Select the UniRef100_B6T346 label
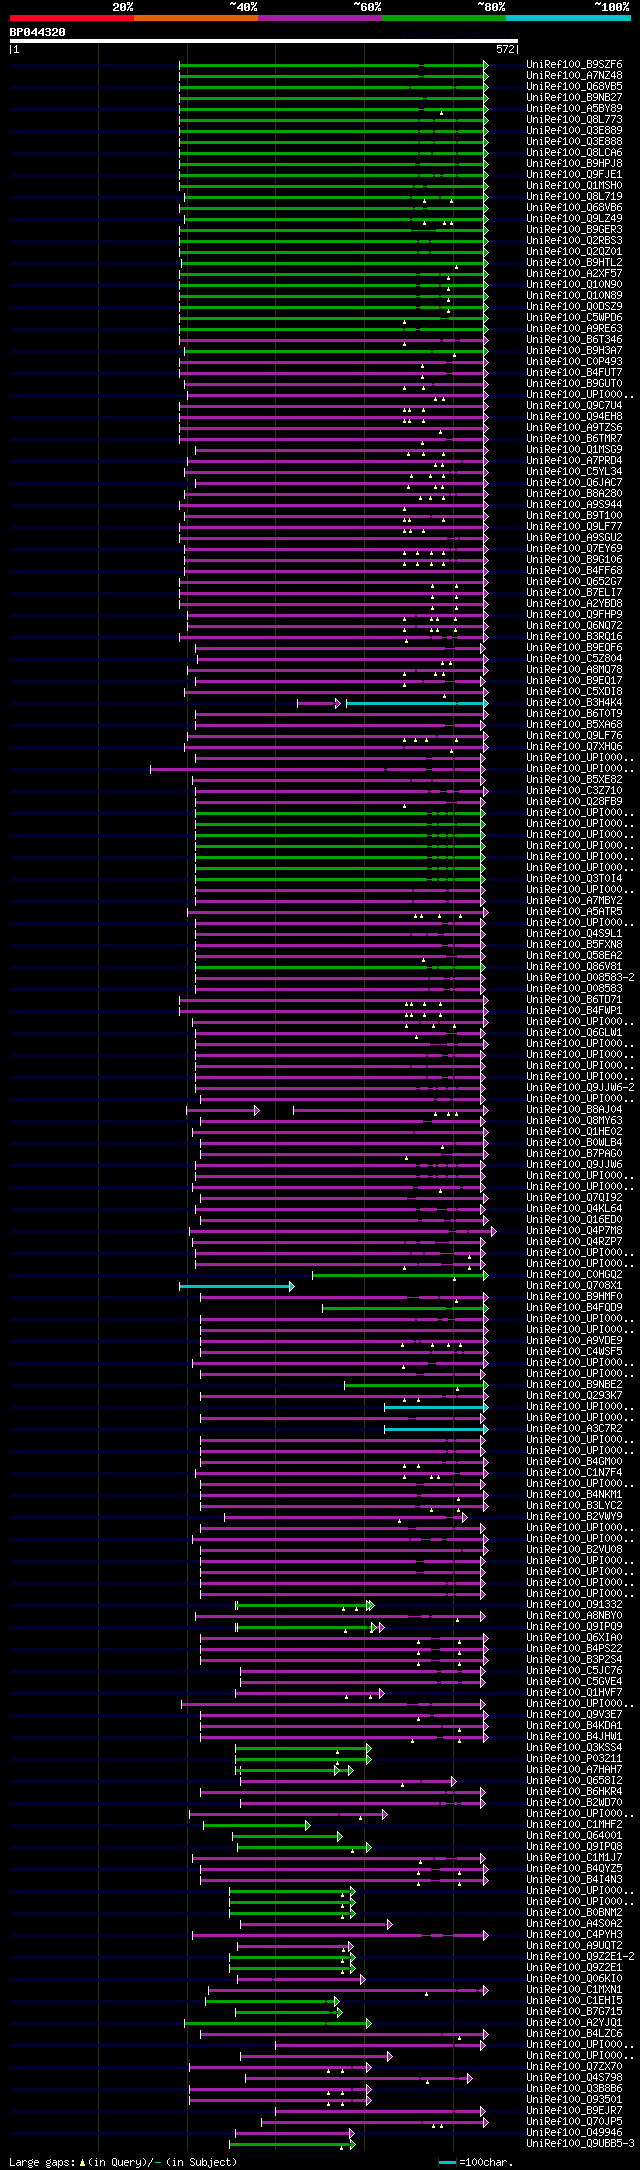 [574, 340]
